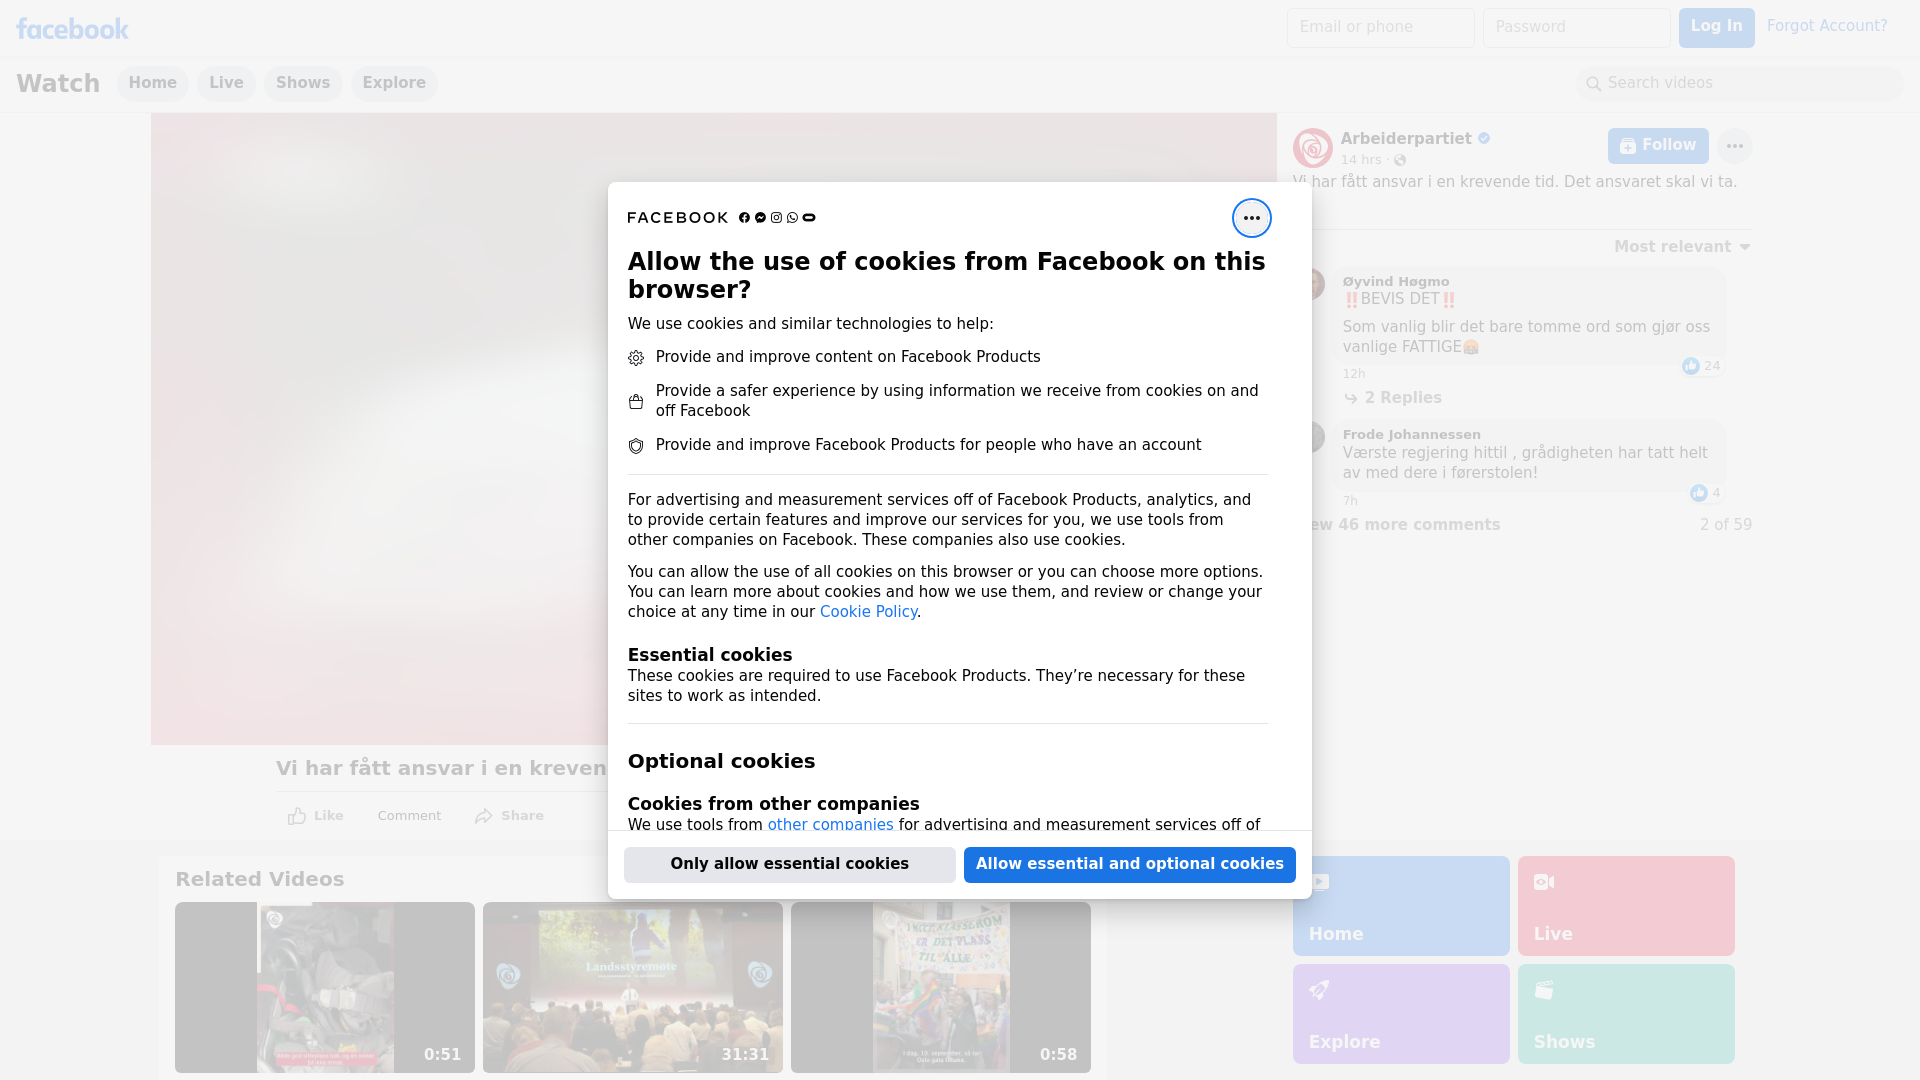1920x1080 pixels.
Task: Click the Watch heading
Action: [58, 84]
